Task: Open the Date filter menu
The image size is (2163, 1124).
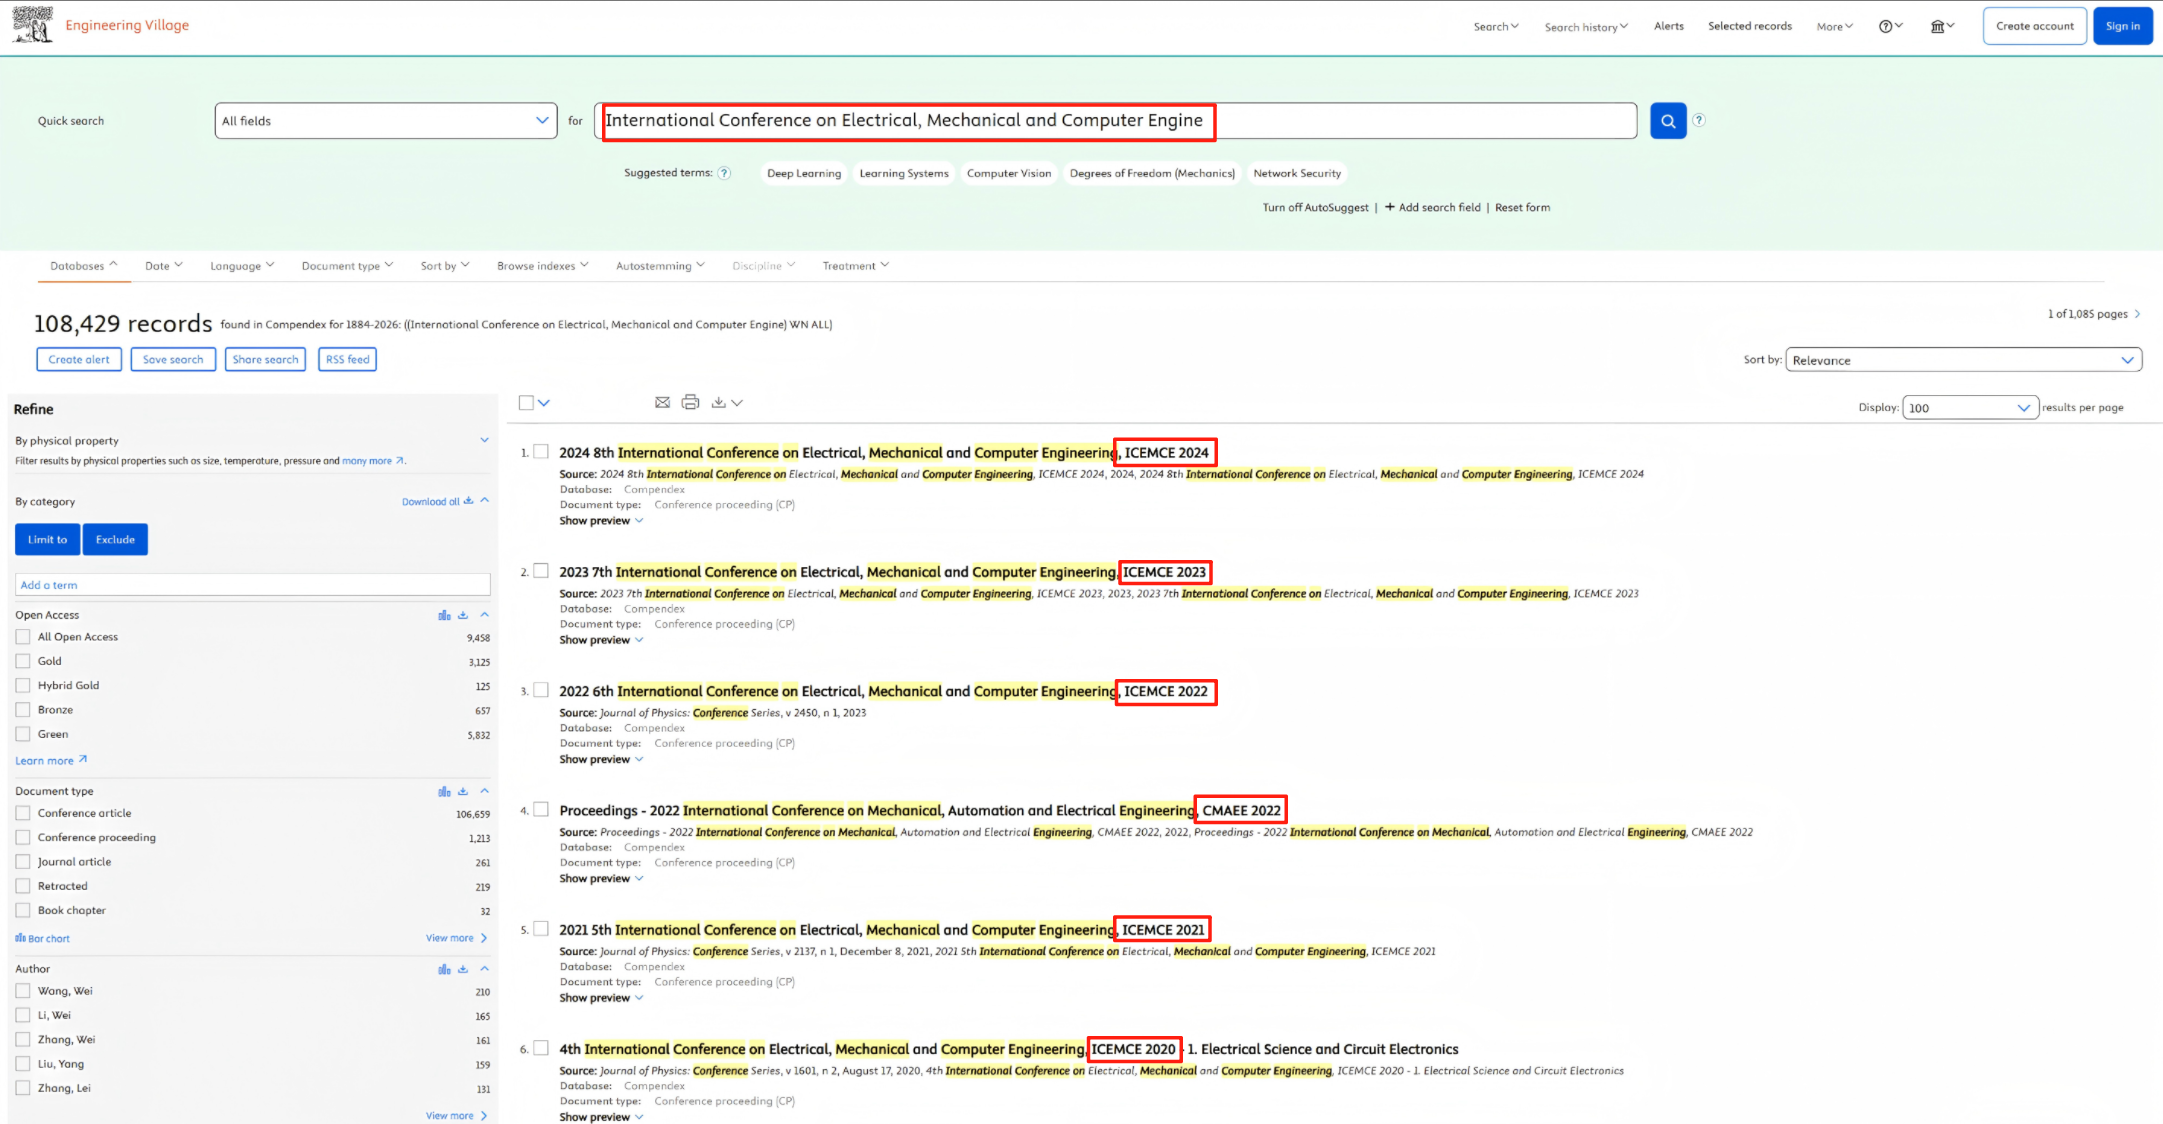Action: pyautogui.click(x=164, y=266)
